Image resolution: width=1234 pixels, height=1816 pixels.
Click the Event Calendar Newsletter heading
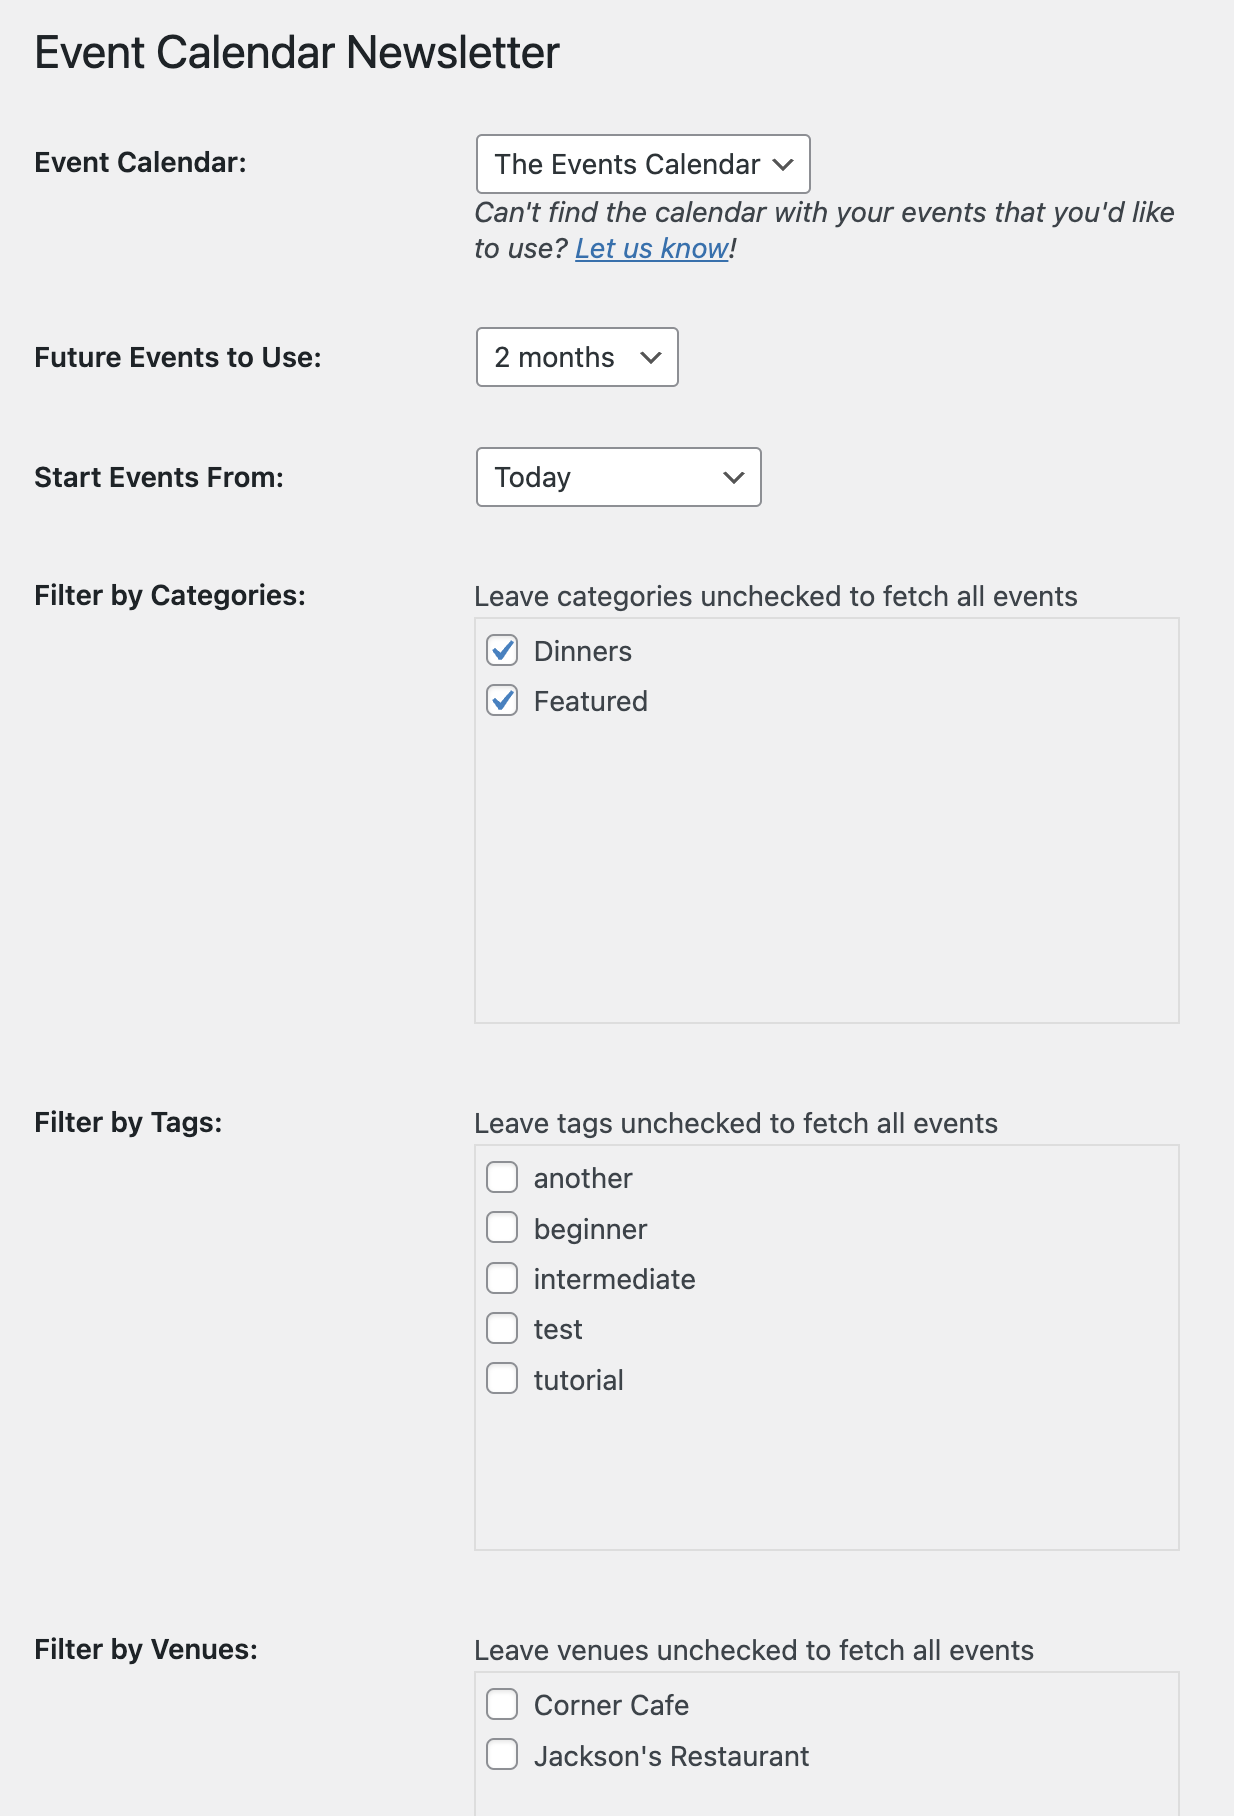click(x=297, y=52)
